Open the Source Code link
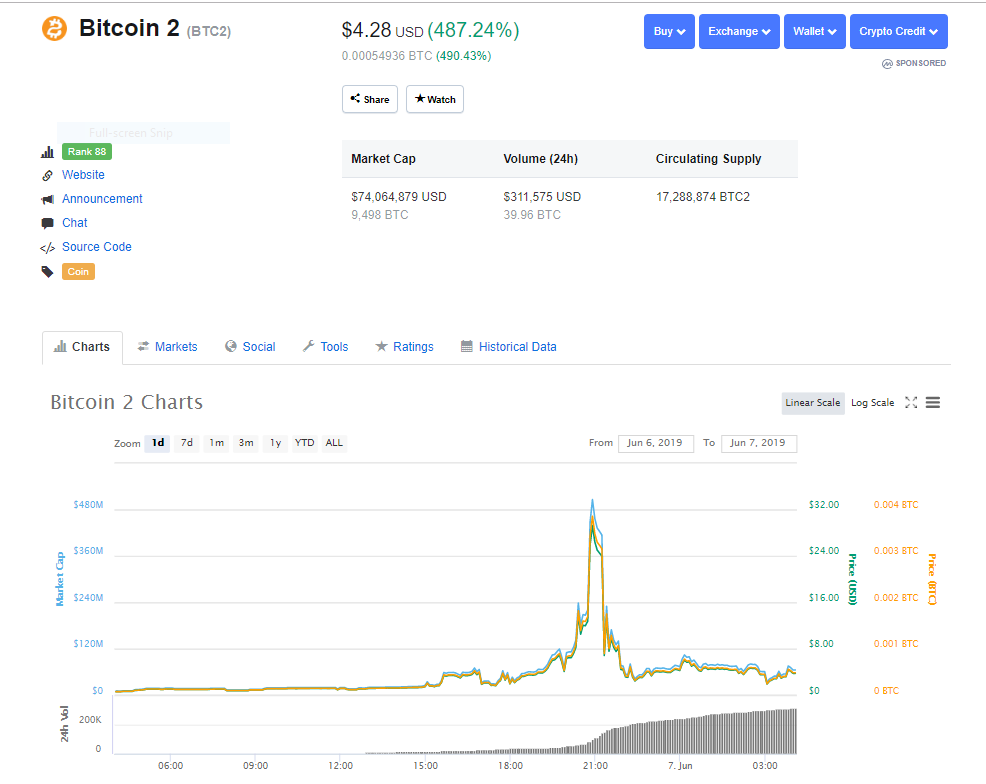This screenshot has height=784, width=986. point(97,246)
